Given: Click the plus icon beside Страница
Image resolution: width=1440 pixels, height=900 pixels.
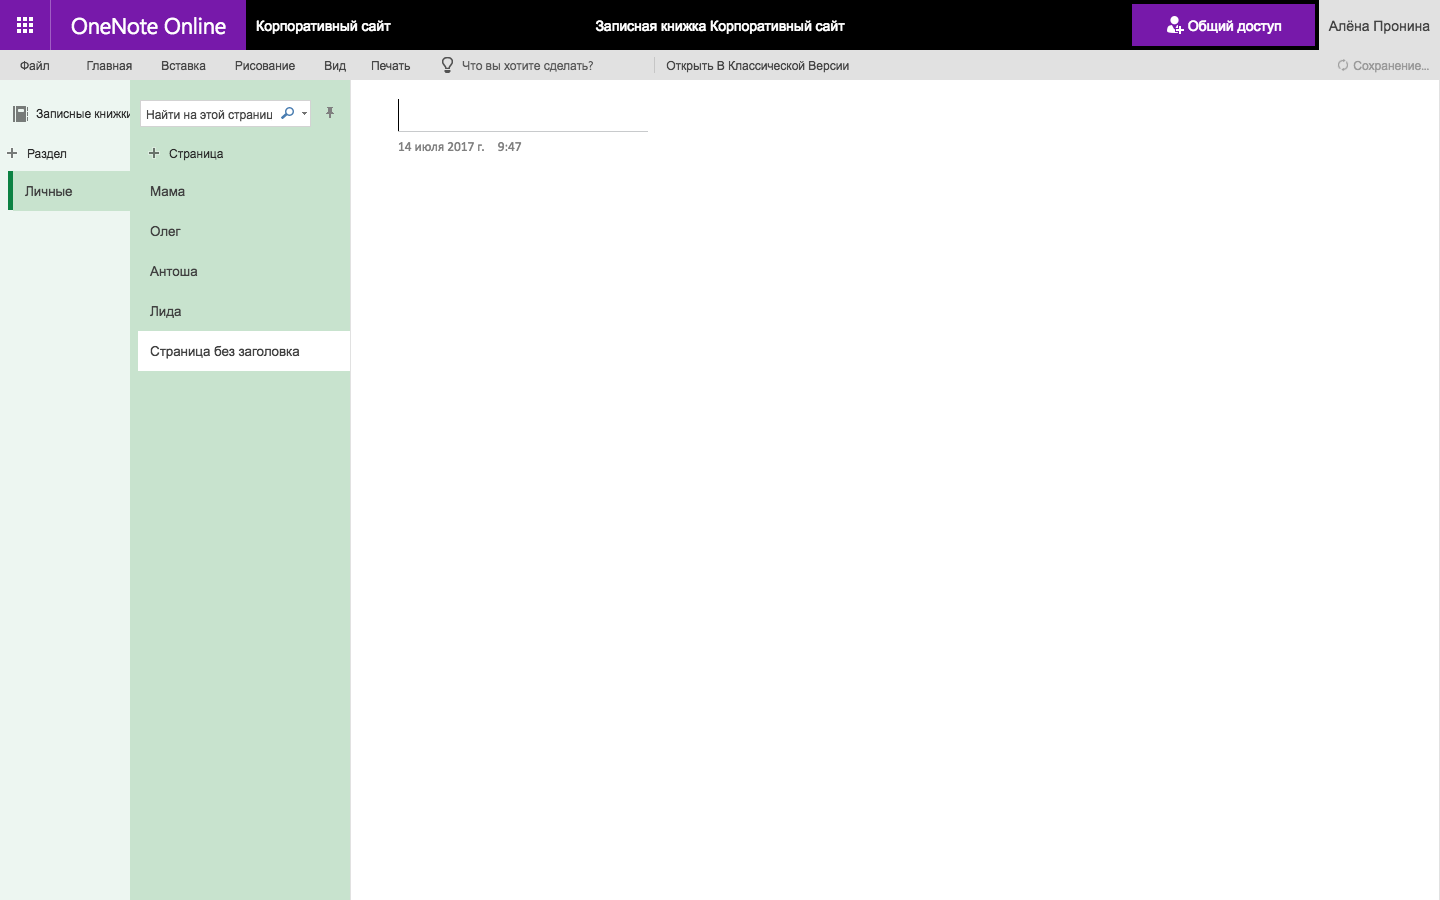Looking at the screenshot, I should (153, 153).
